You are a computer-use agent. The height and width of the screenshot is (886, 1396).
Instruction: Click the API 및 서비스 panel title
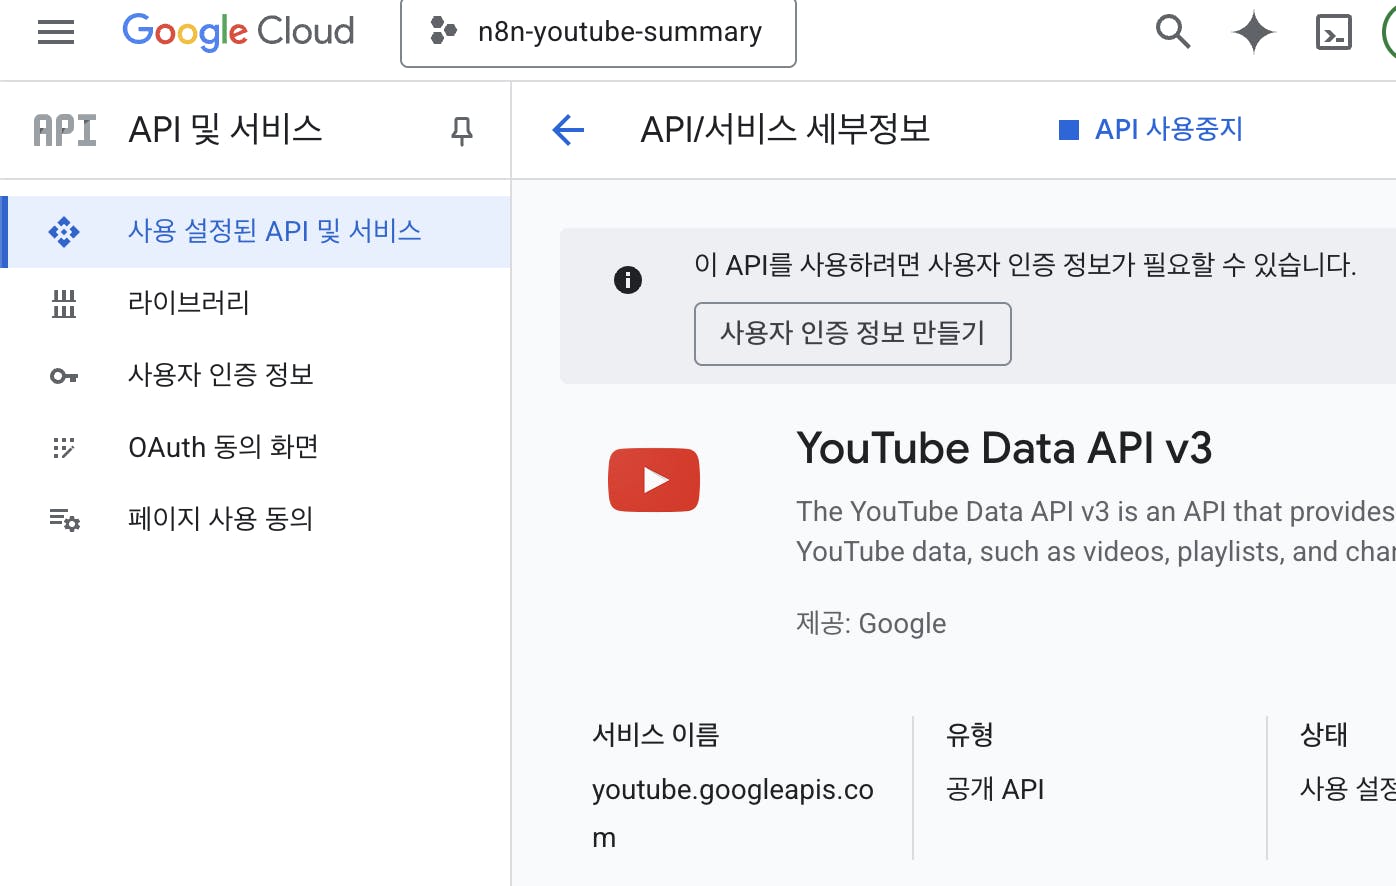pos(226,130)
